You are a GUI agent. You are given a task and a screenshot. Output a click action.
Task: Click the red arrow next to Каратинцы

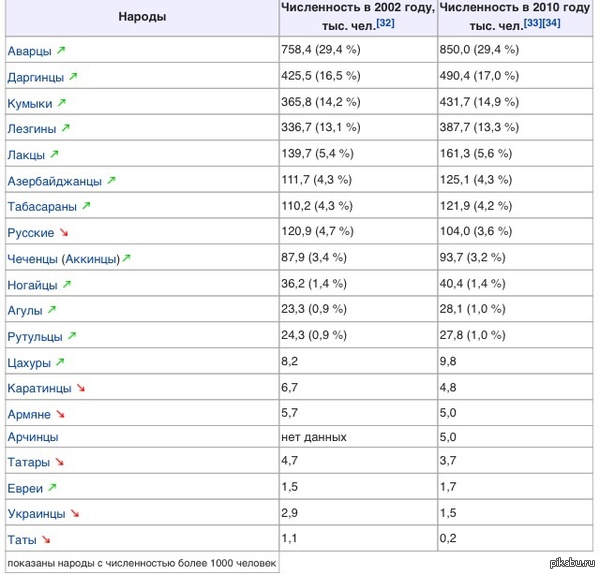[81, 387]
